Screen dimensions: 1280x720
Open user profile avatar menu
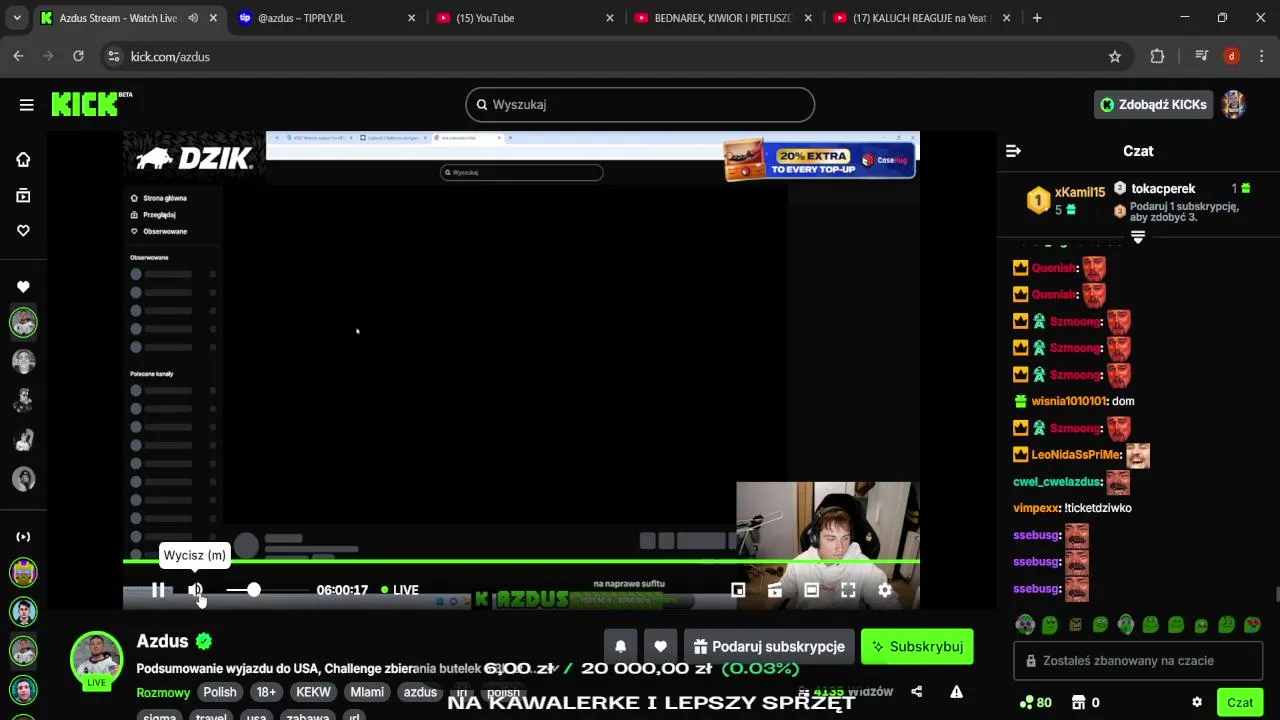click(1233, 104)
